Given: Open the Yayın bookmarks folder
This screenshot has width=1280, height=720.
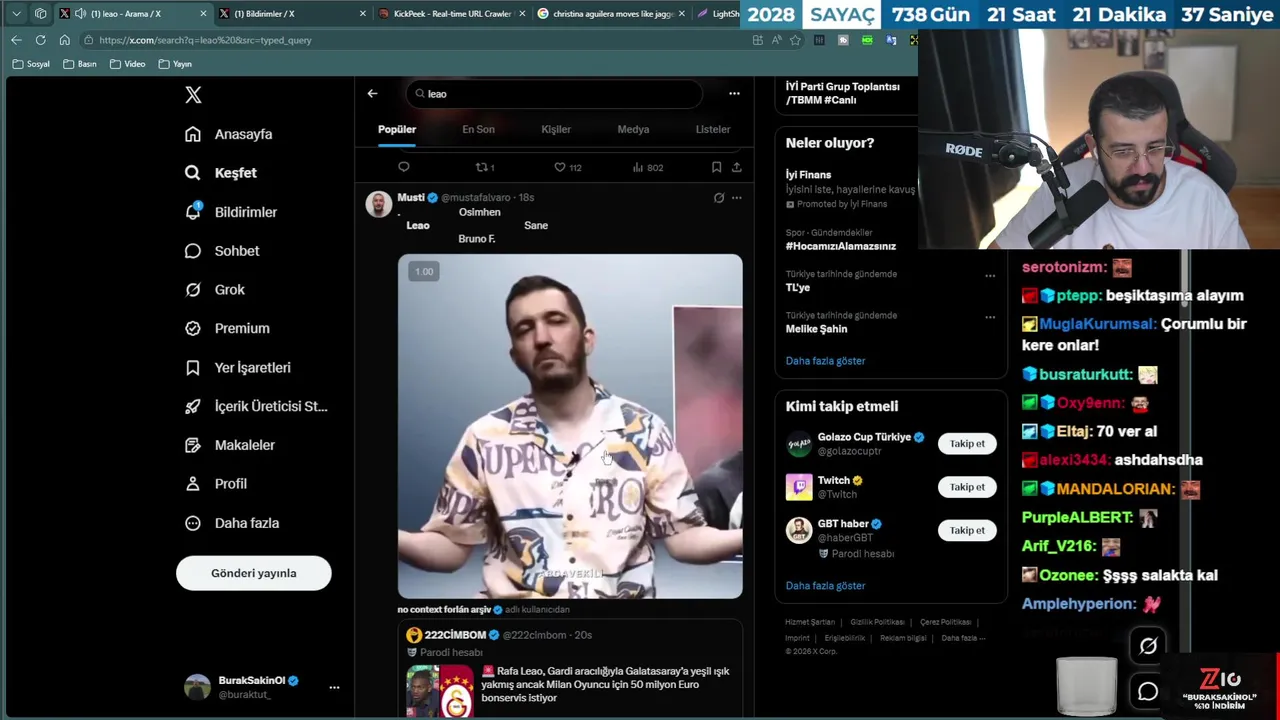Looking at the screenshot, I should pos(175,64).
